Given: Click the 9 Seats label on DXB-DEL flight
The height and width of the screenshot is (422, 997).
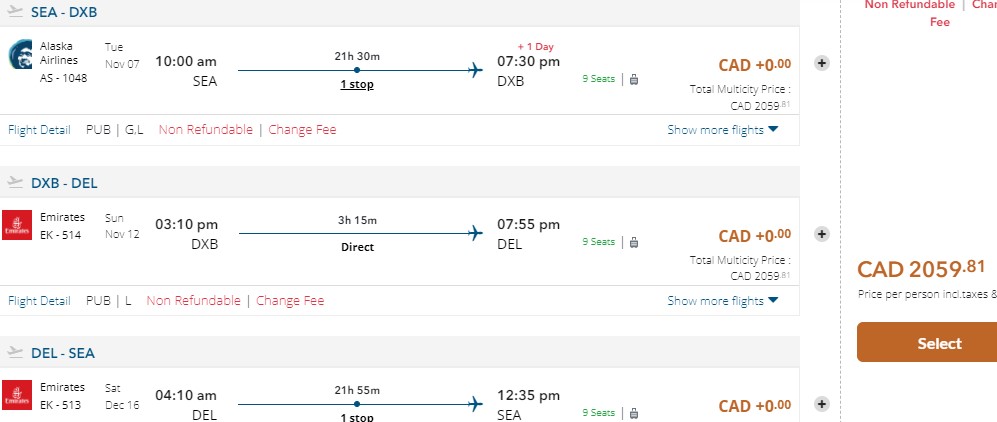Looking at the screenshot, I should click(598, 242).
